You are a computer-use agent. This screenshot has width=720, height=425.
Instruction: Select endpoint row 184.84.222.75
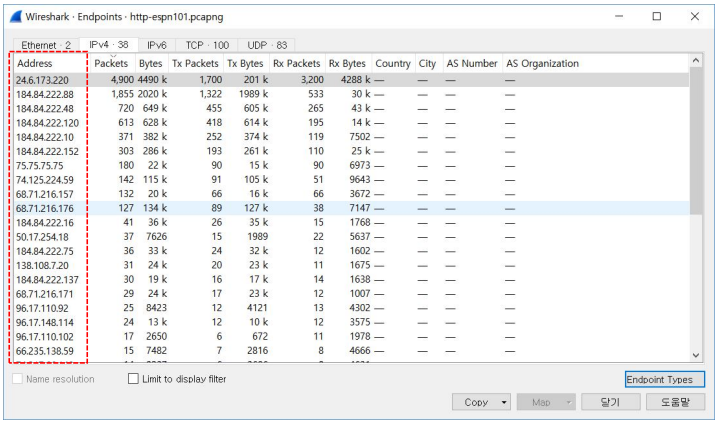[351, 251]
